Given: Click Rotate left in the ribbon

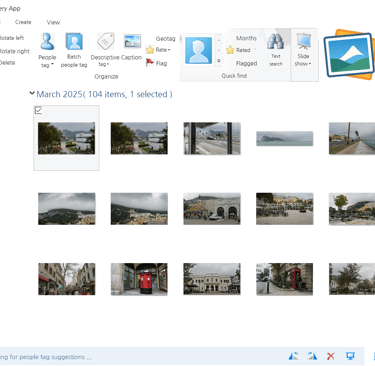Looking at the screenshot, I should (12, 38).
